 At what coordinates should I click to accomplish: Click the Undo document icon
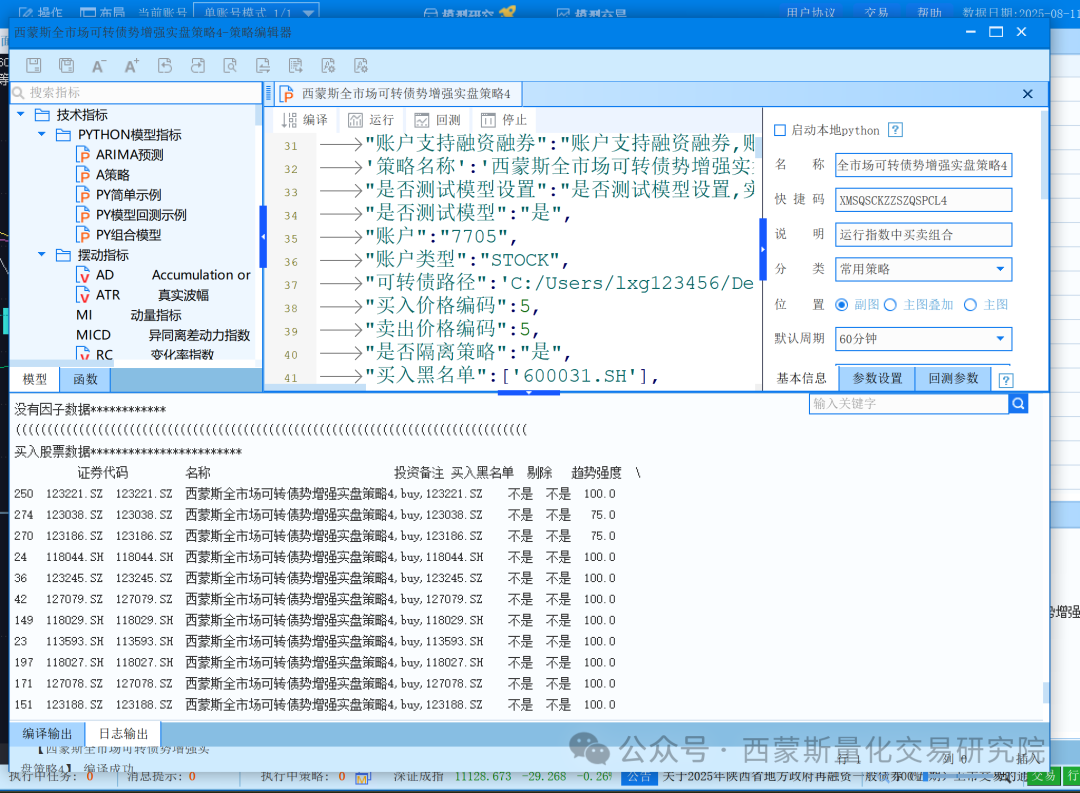pyautogui.click(x=165, y=65)
